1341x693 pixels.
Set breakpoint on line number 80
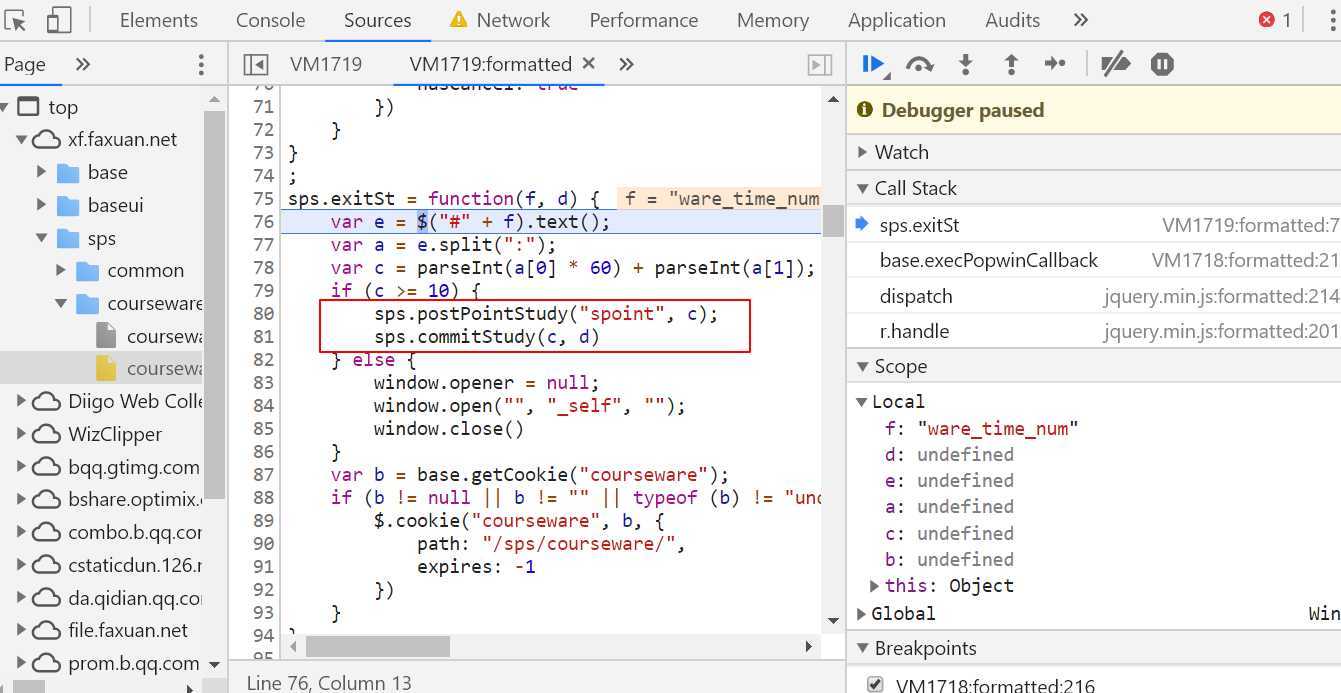coord(264,313)
